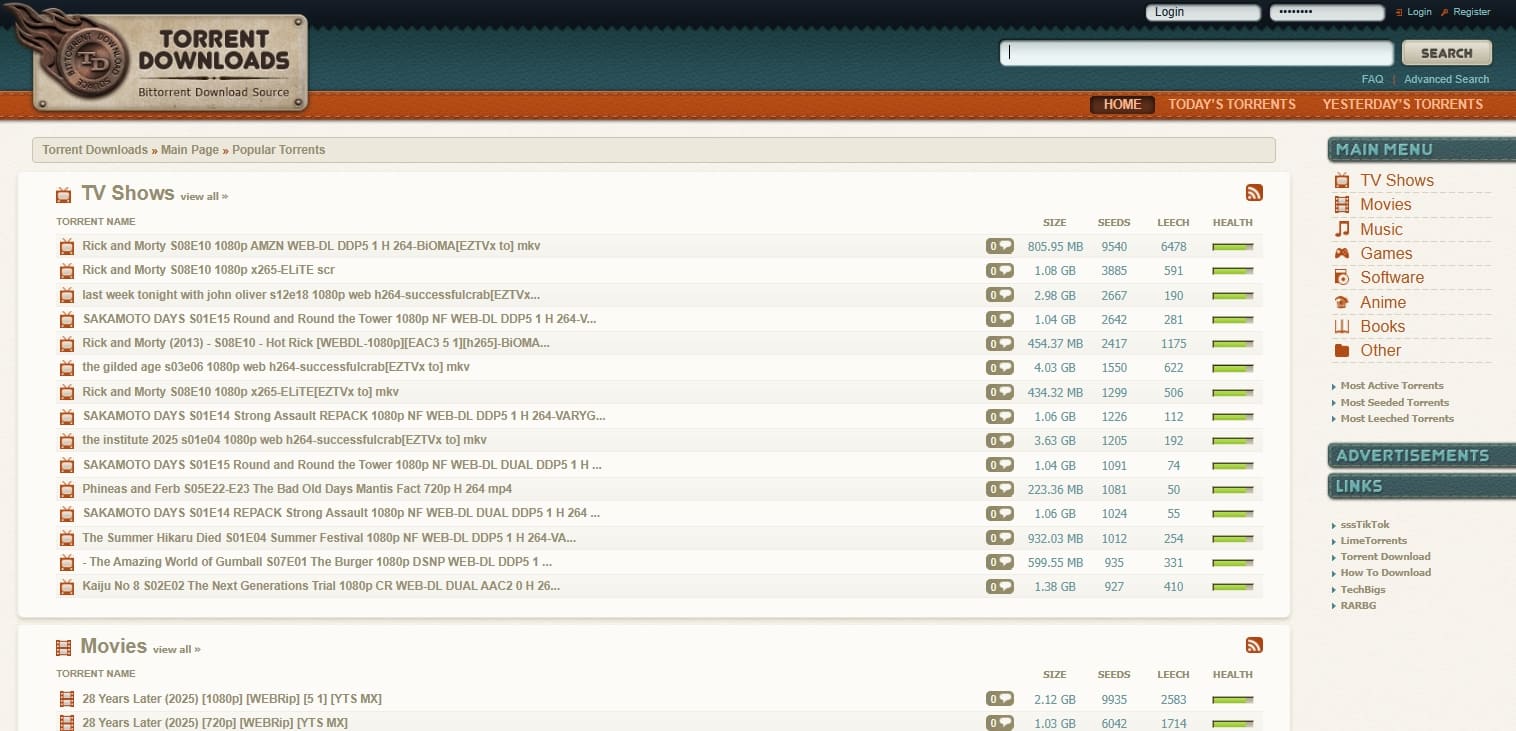Click health bar of Kaiju No 8 row

[x=1233, y=587]
